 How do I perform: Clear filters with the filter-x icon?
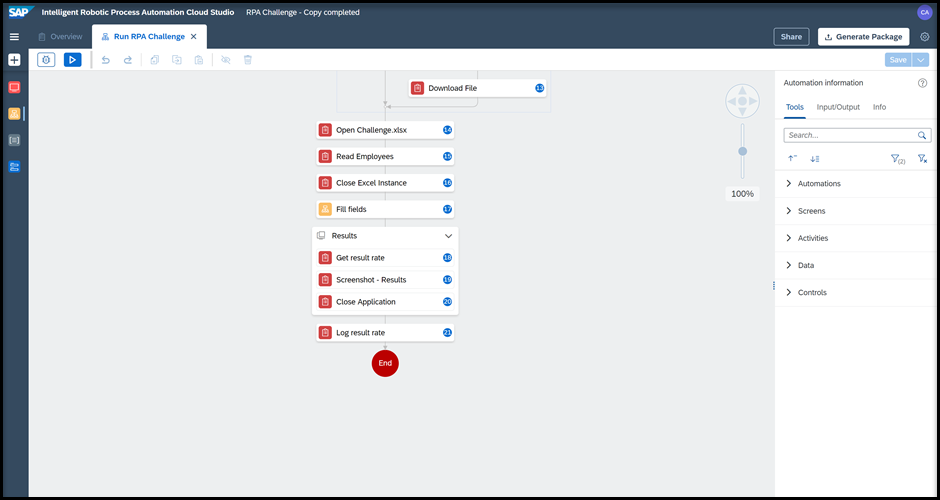pyautogui.click(x=923, y=159)
